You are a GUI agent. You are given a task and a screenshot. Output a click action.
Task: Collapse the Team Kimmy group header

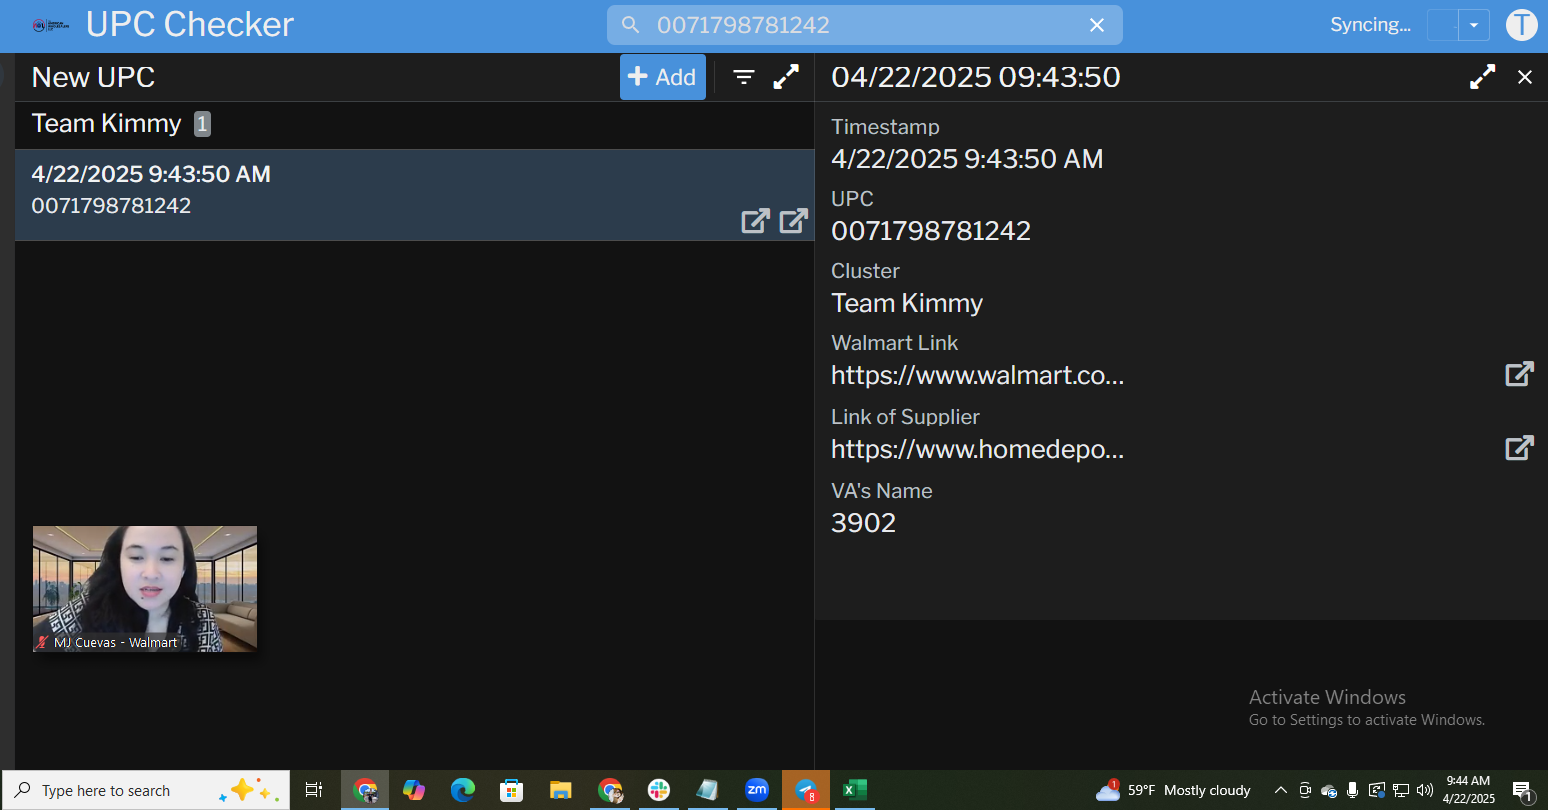(x=107, y=124)
